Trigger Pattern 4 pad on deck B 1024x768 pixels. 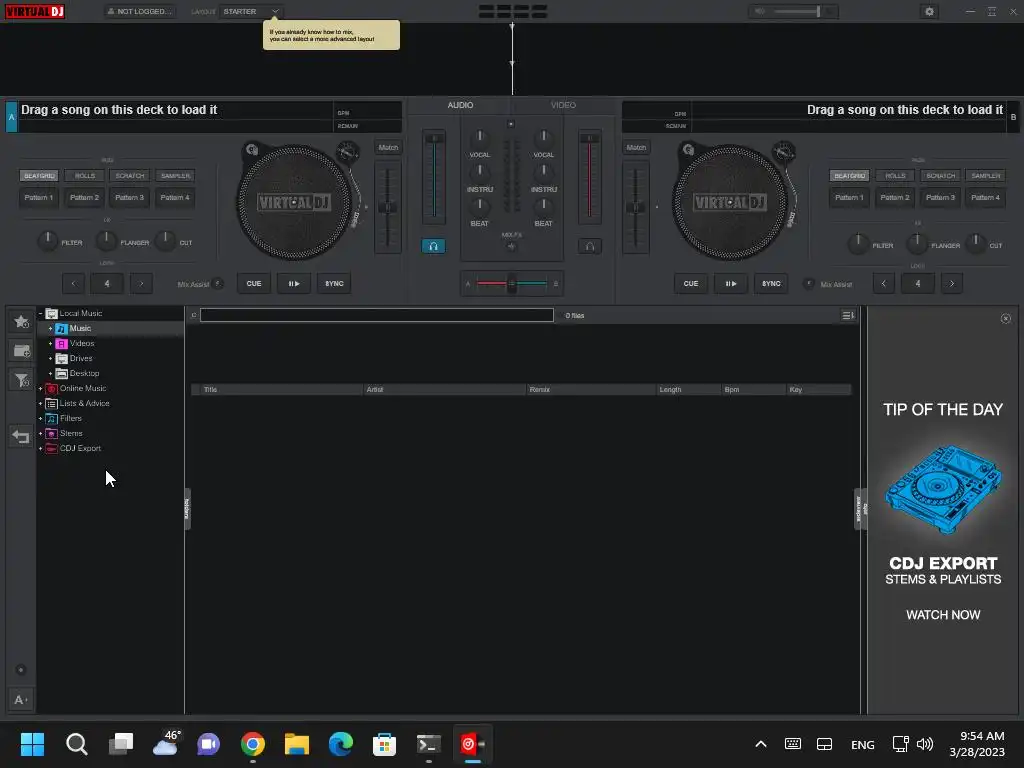(985, 197)
